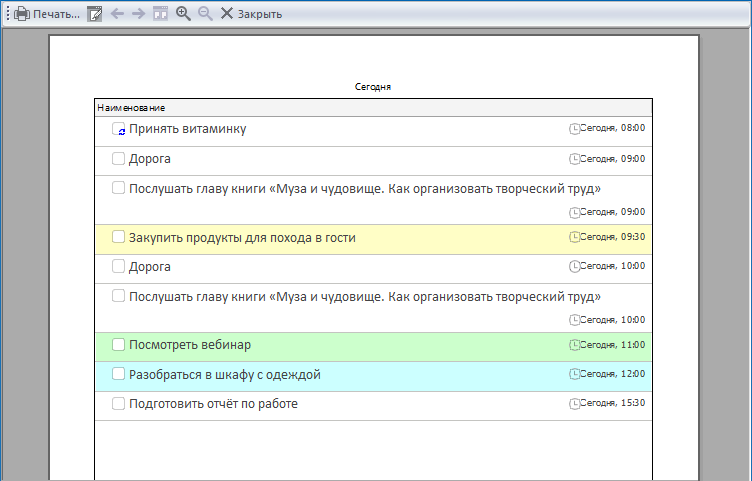Click the clock icon beside 'Сегодня, 08:00'
Image resolution: width=752 pixels, height=481 pixels.
click(x=574, y=129)
